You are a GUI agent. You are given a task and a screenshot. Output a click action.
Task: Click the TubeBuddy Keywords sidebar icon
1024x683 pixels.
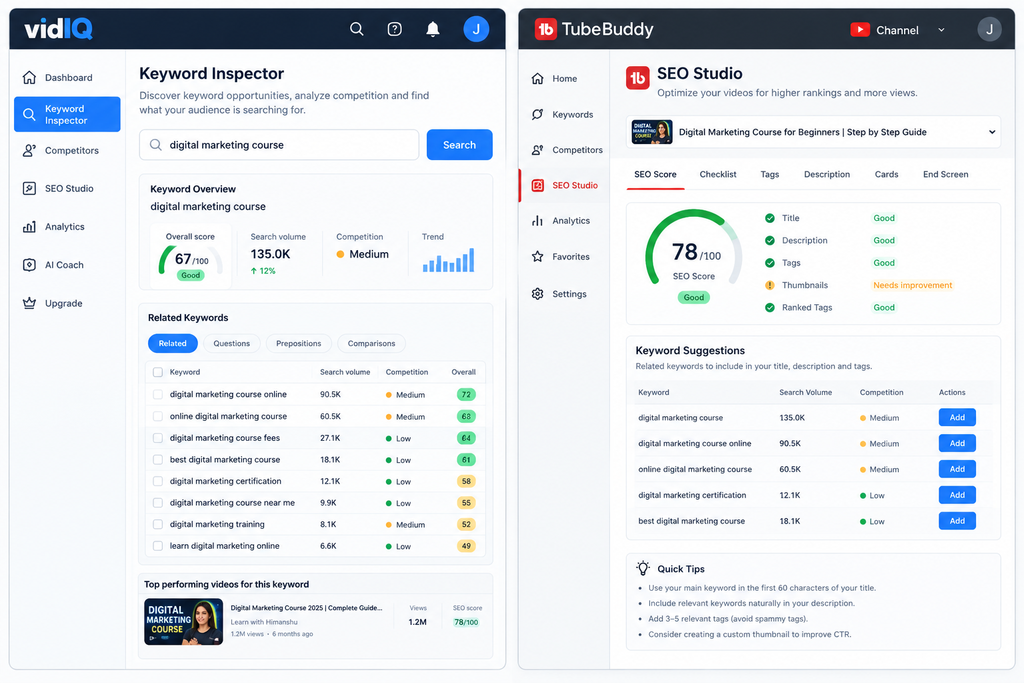(537, 114)
